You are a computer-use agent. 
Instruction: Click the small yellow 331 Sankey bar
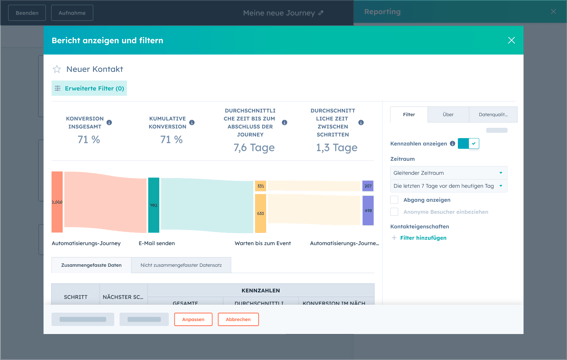tap(260, 186)
